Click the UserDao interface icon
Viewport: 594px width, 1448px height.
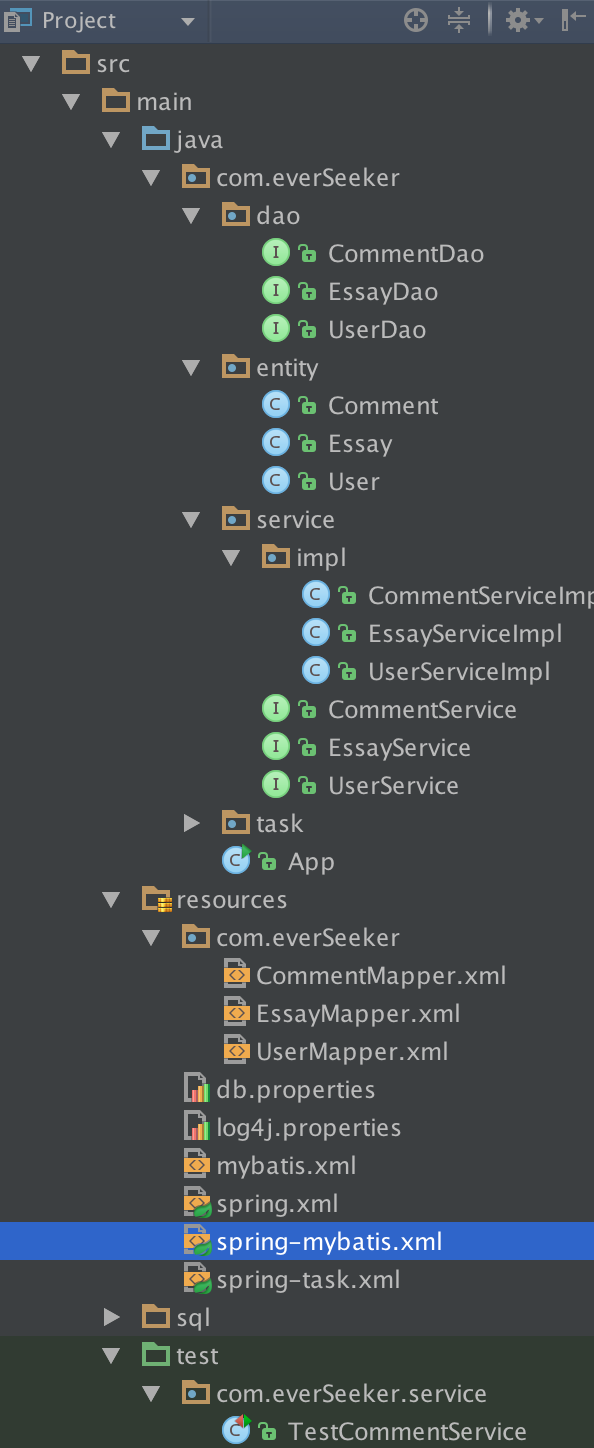pyautogui.click(x=276, y=329)
